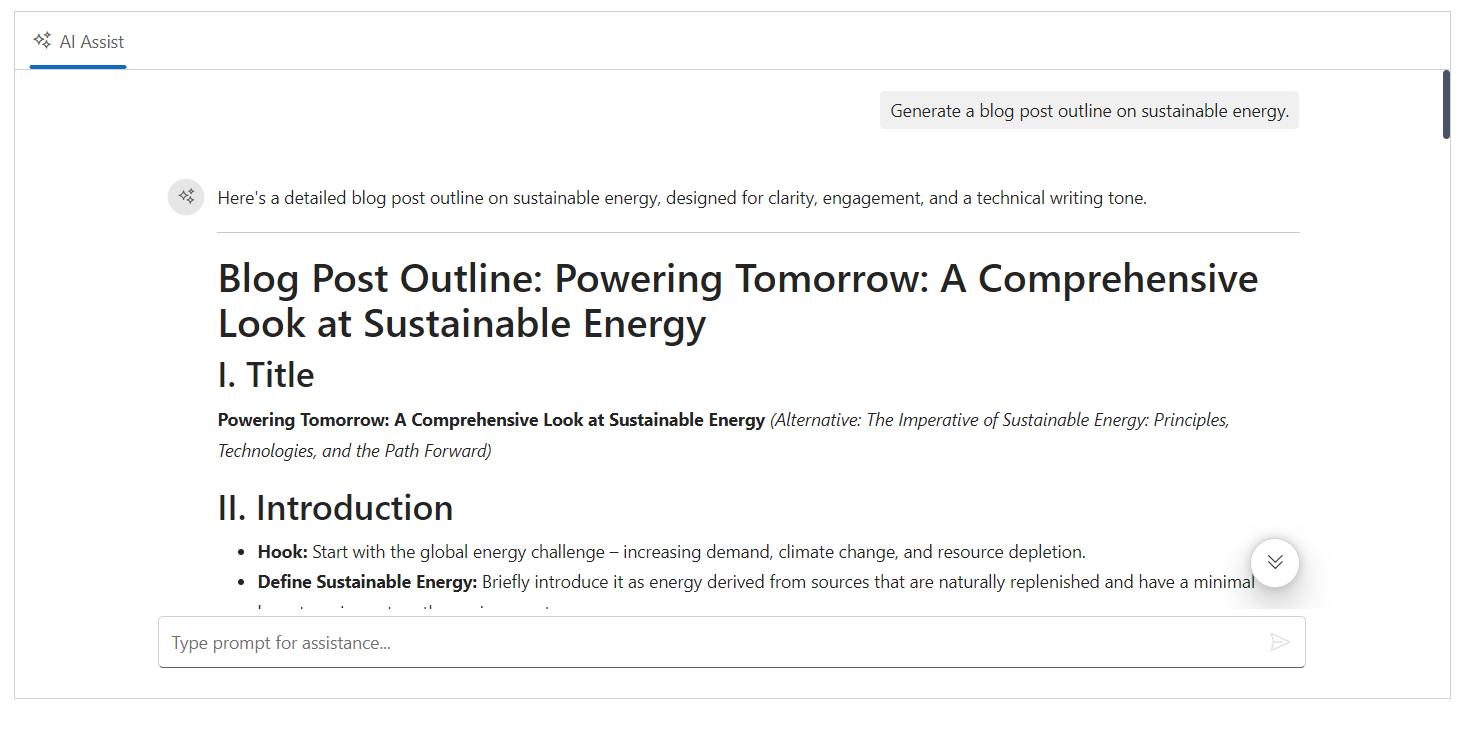
Task: Click the bold "Powering Tomorrow" title under I. Title
Action: 491,421
